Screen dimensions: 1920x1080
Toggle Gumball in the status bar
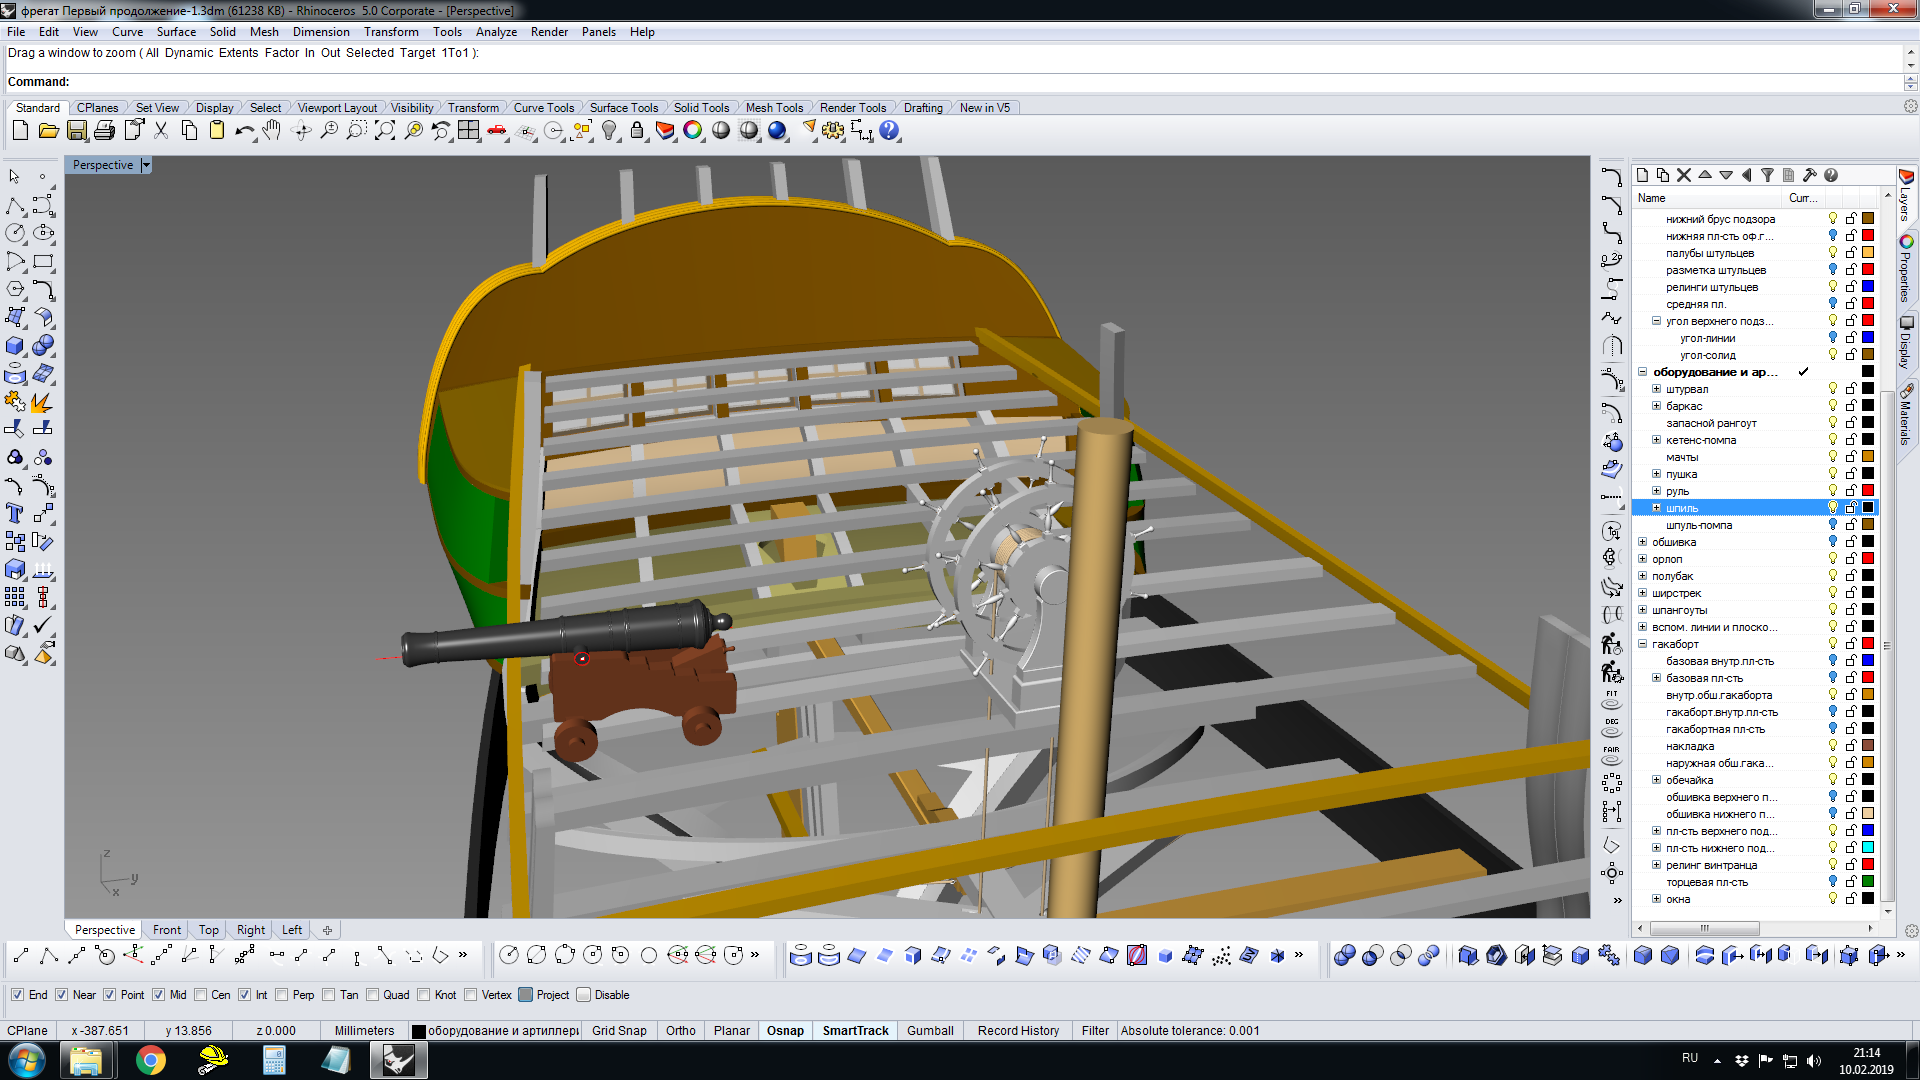click(x=930, y=1031)
